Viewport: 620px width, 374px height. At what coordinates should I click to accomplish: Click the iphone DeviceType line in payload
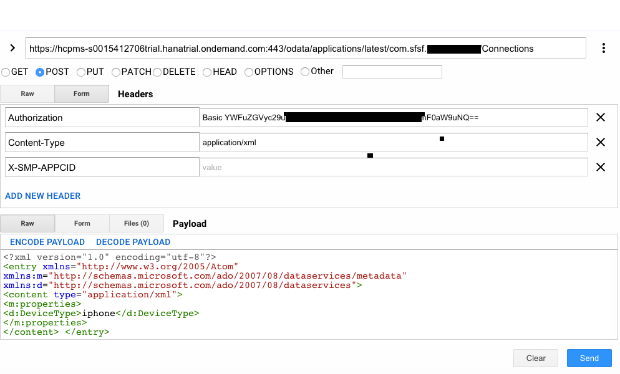point(101,314)
